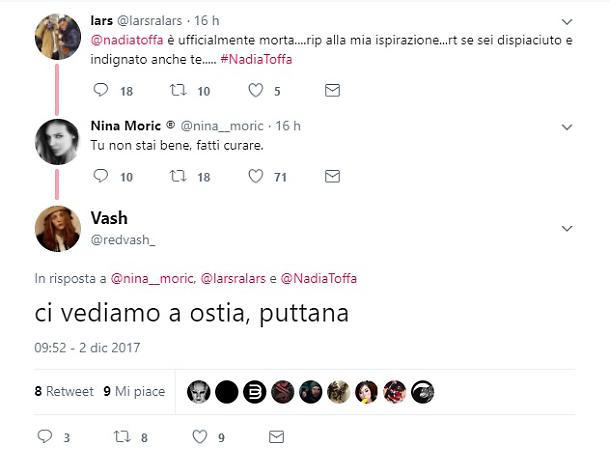This screenshot has height=474, width=610.
Task: Send Vash's tweet via direct message
Action: pos(276,437)
